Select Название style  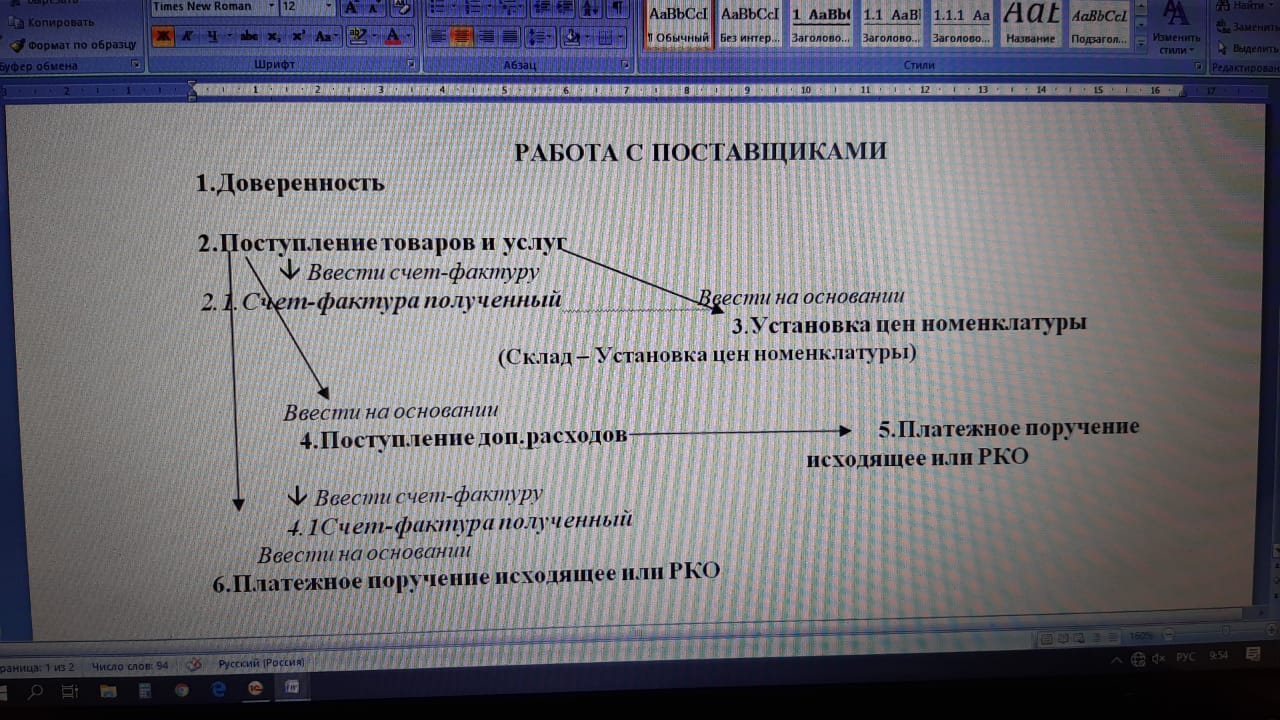1031,26
